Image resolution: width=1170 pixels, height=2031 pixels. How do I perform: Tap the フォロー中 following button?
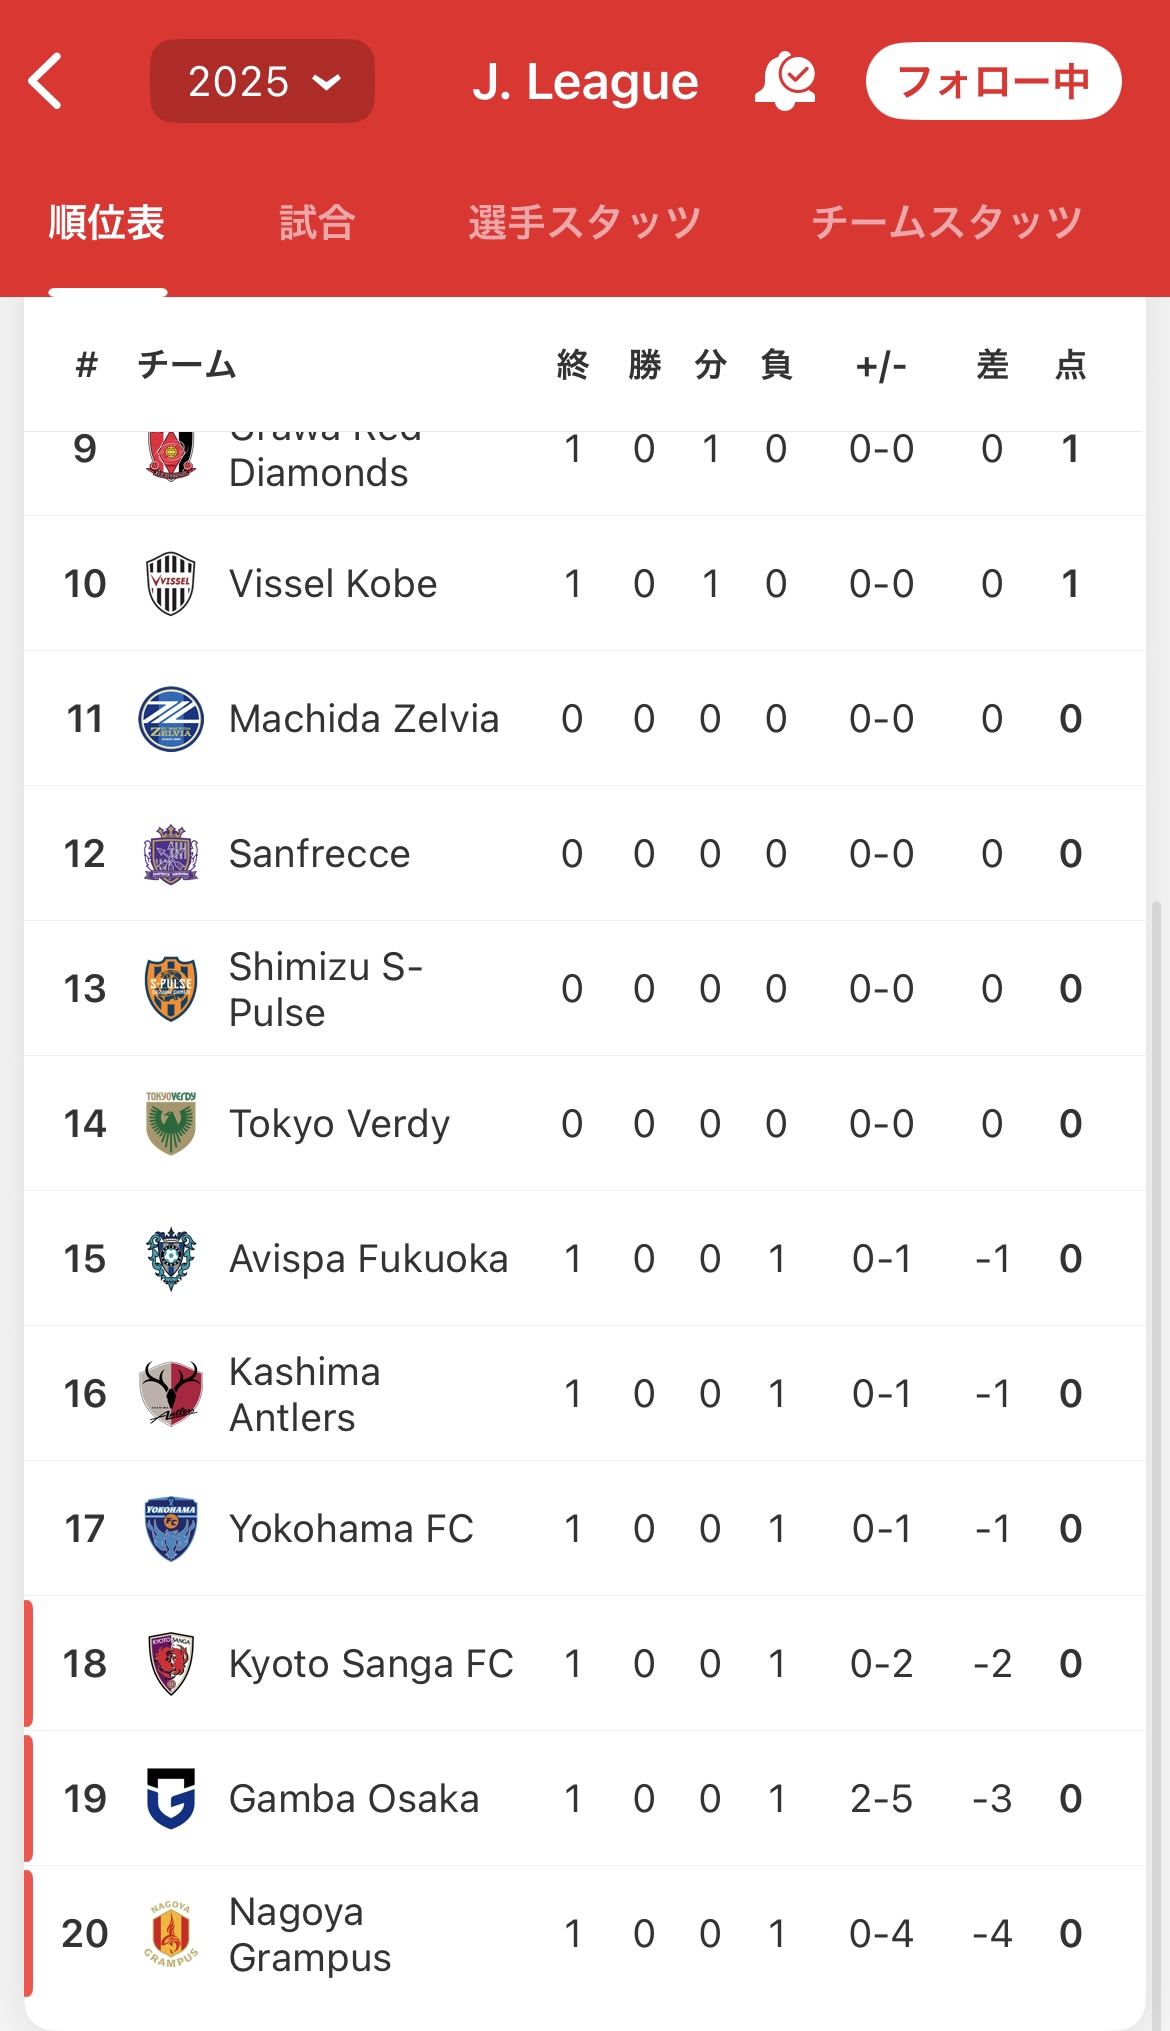click(993, 81)
